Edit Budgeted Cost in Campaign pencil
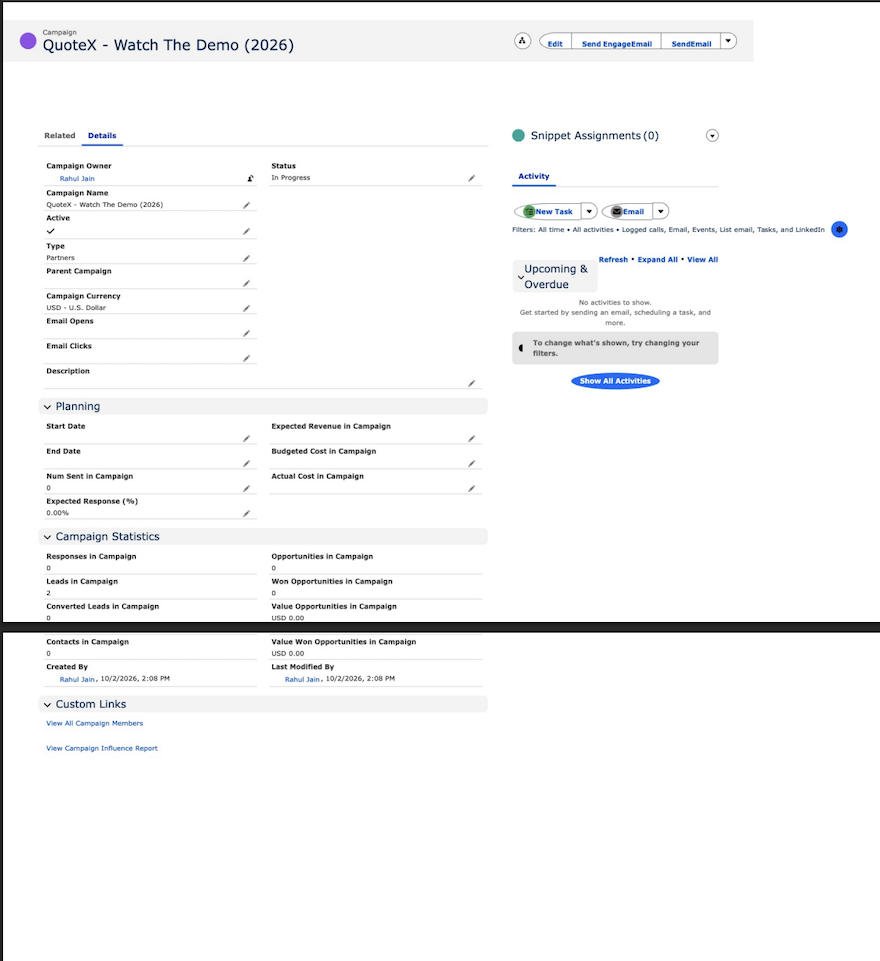 tap(471, 463)
